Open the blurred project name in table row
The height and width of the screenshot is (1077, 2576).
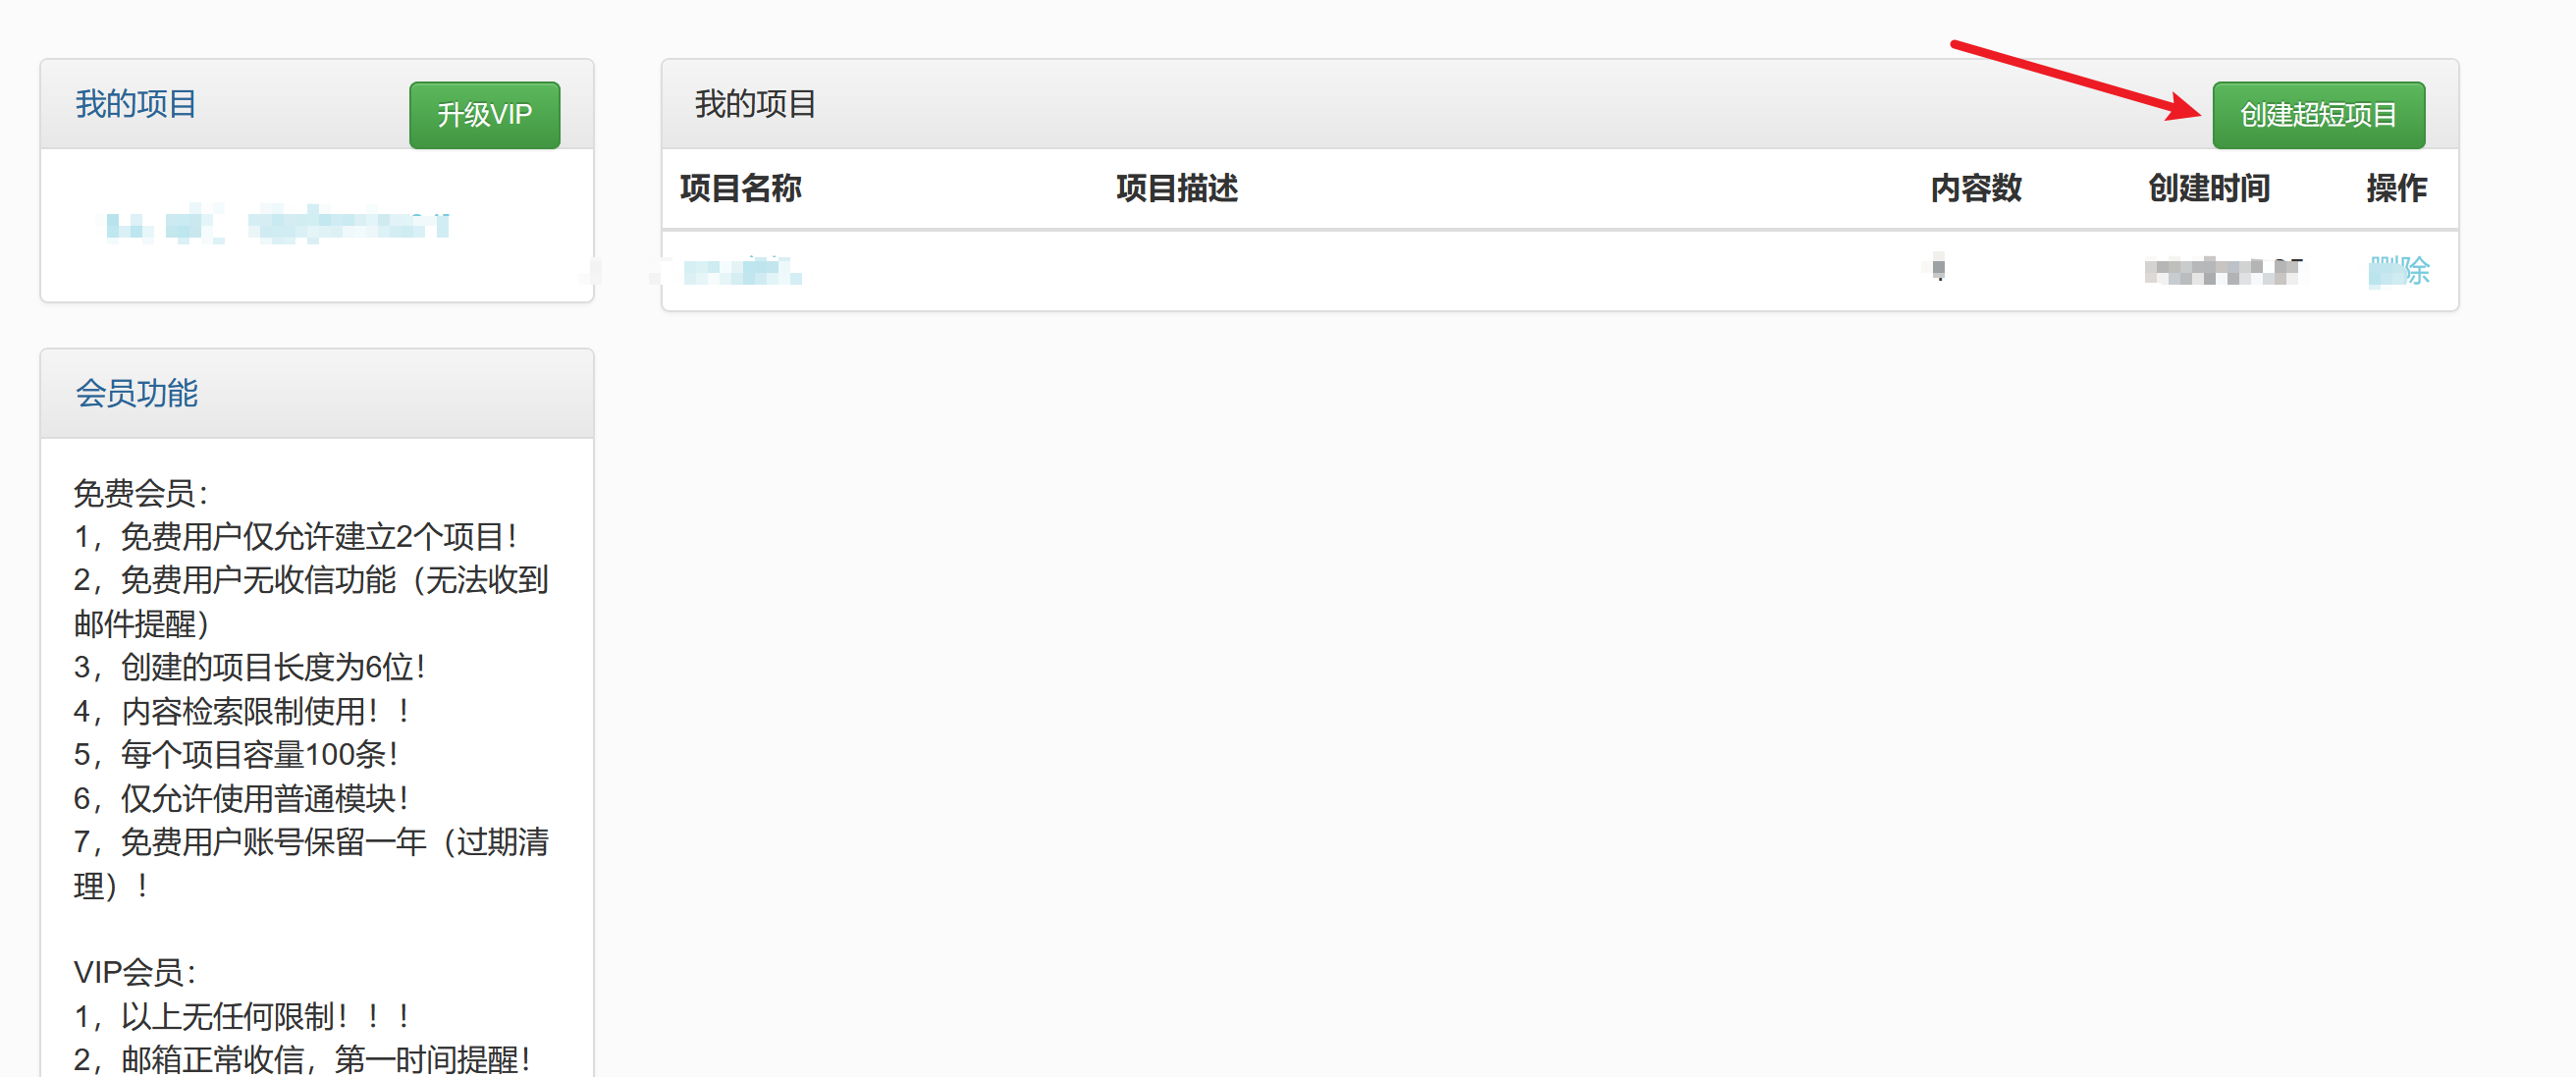tap(741, 270)
